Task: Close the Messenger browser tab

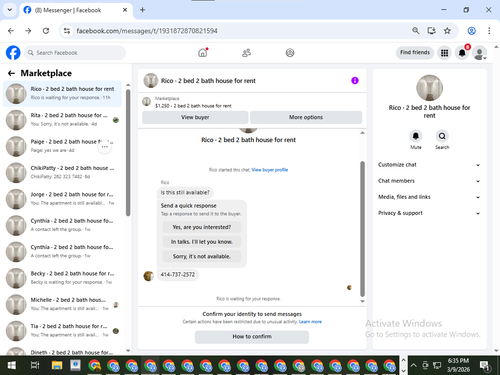Action: (x=125, y=10)
